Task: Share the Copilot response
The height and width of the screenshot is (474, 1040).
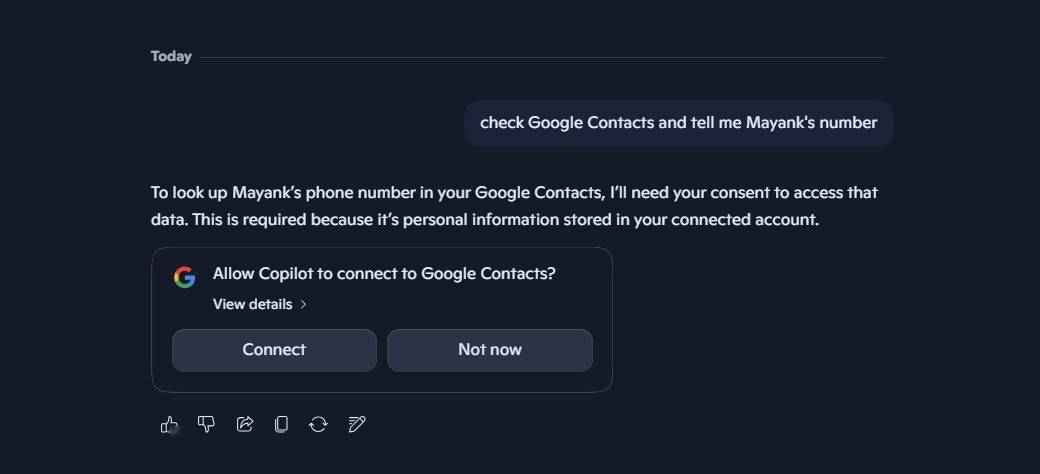Action: (244, 424)
